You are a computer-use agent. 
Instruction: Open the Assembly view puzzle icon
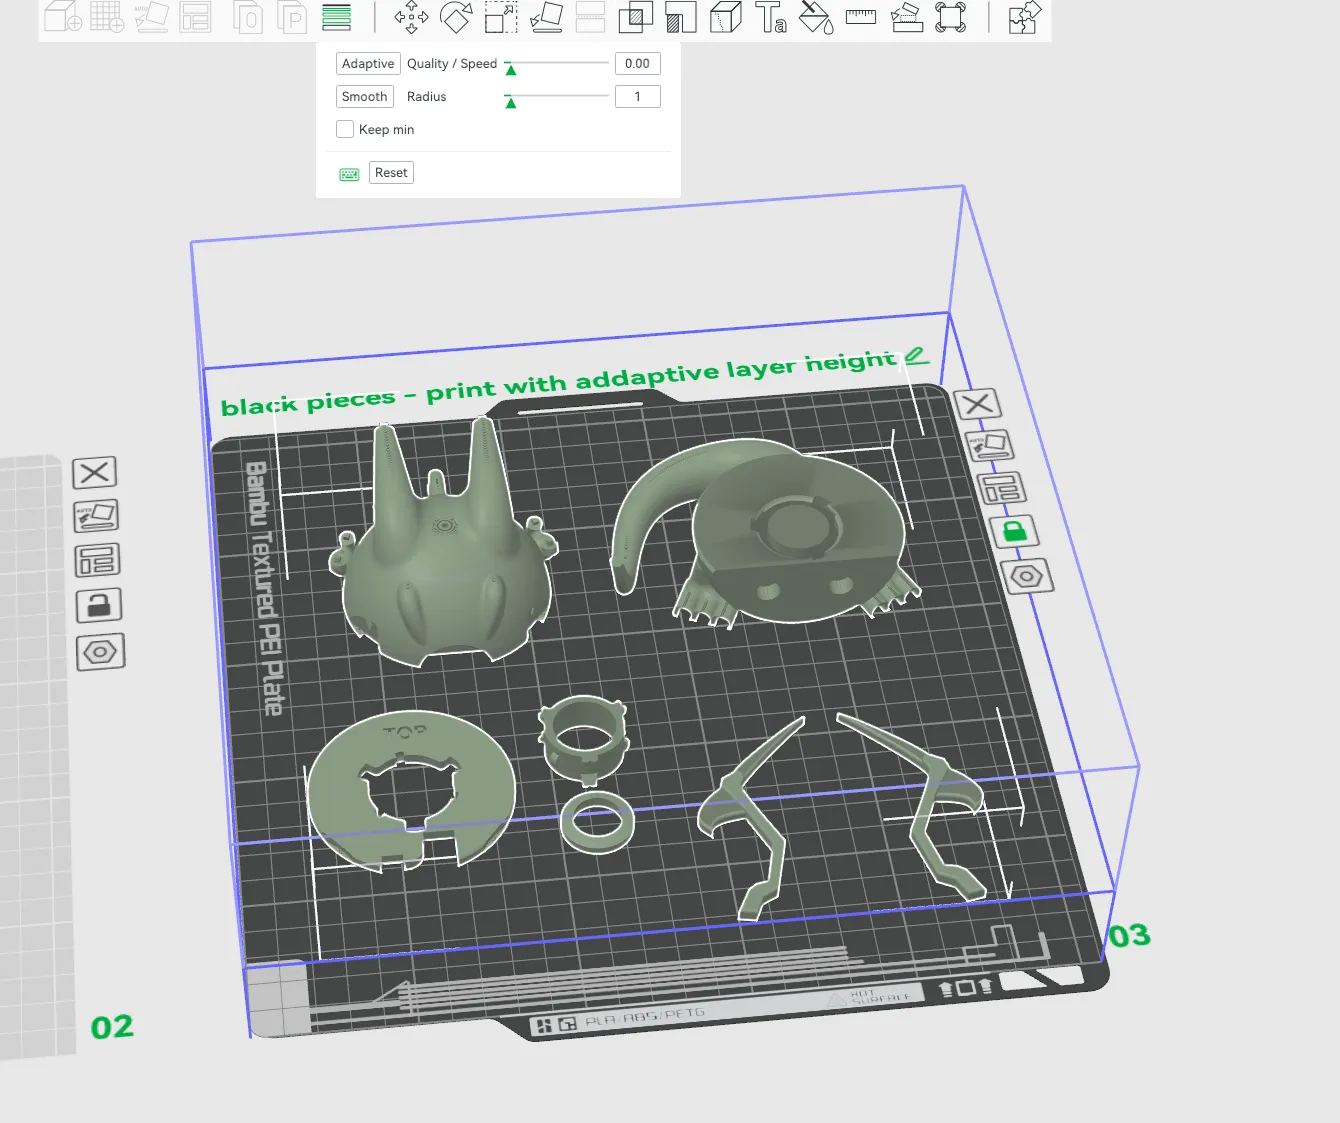click(1024, 17)
